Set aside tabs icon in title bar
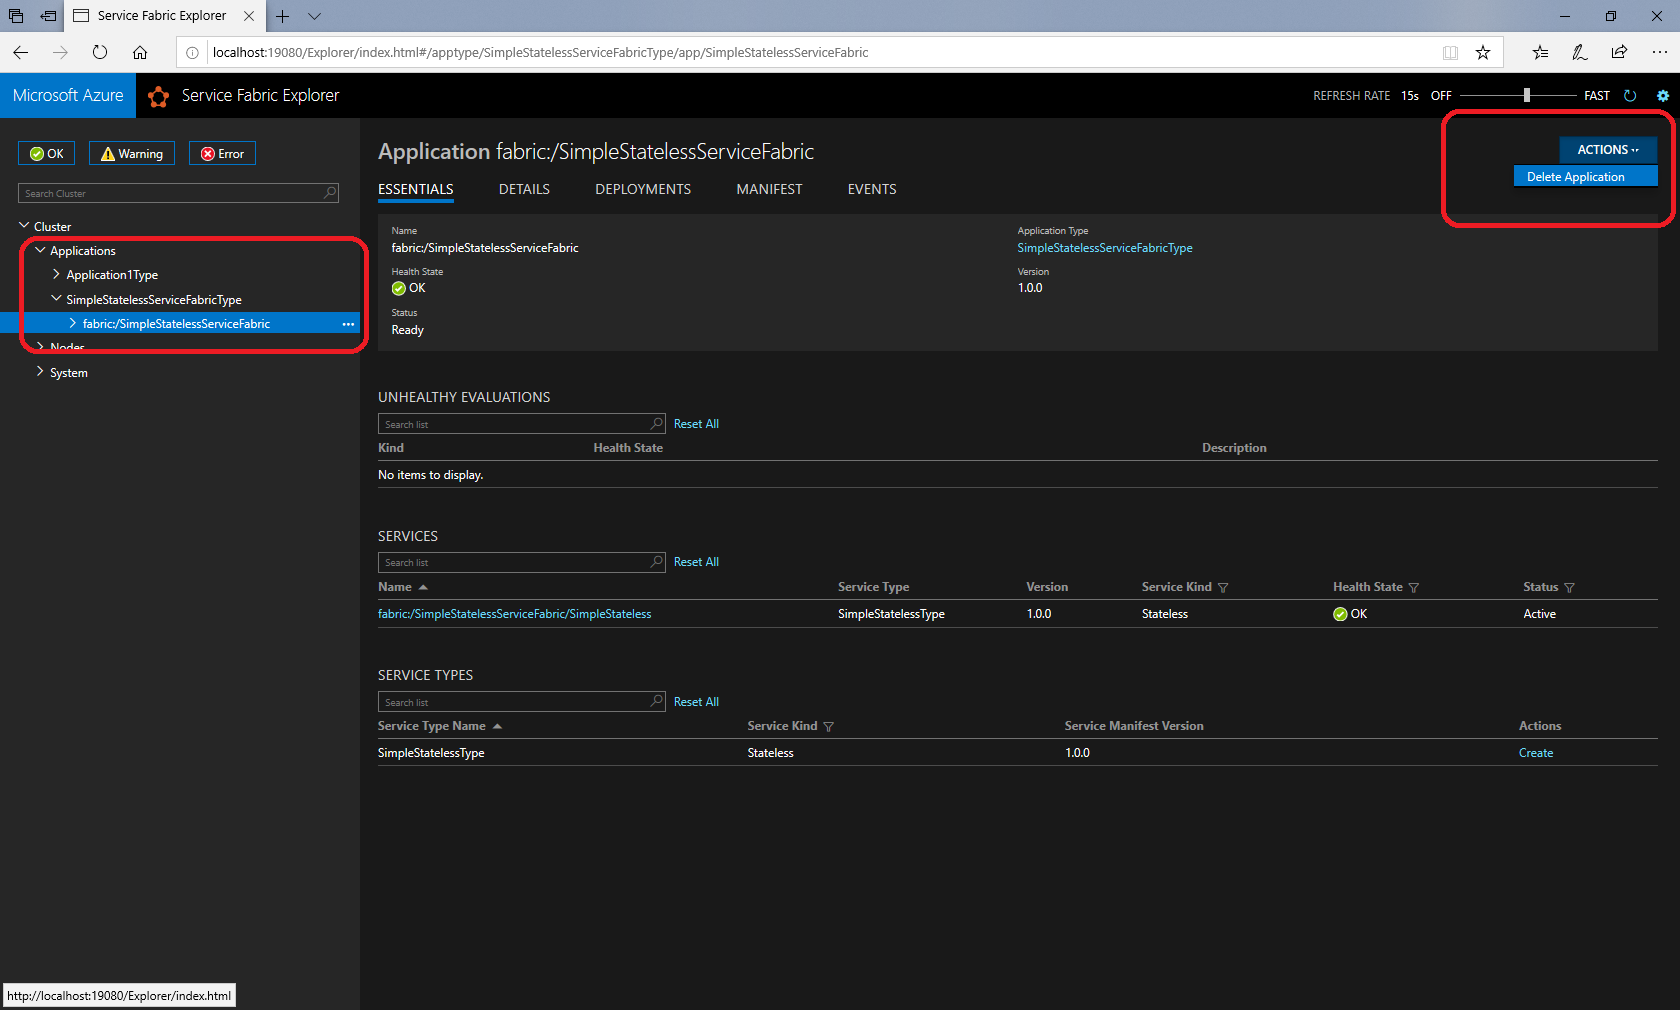1680x1012 pixels. coord(48,16)
